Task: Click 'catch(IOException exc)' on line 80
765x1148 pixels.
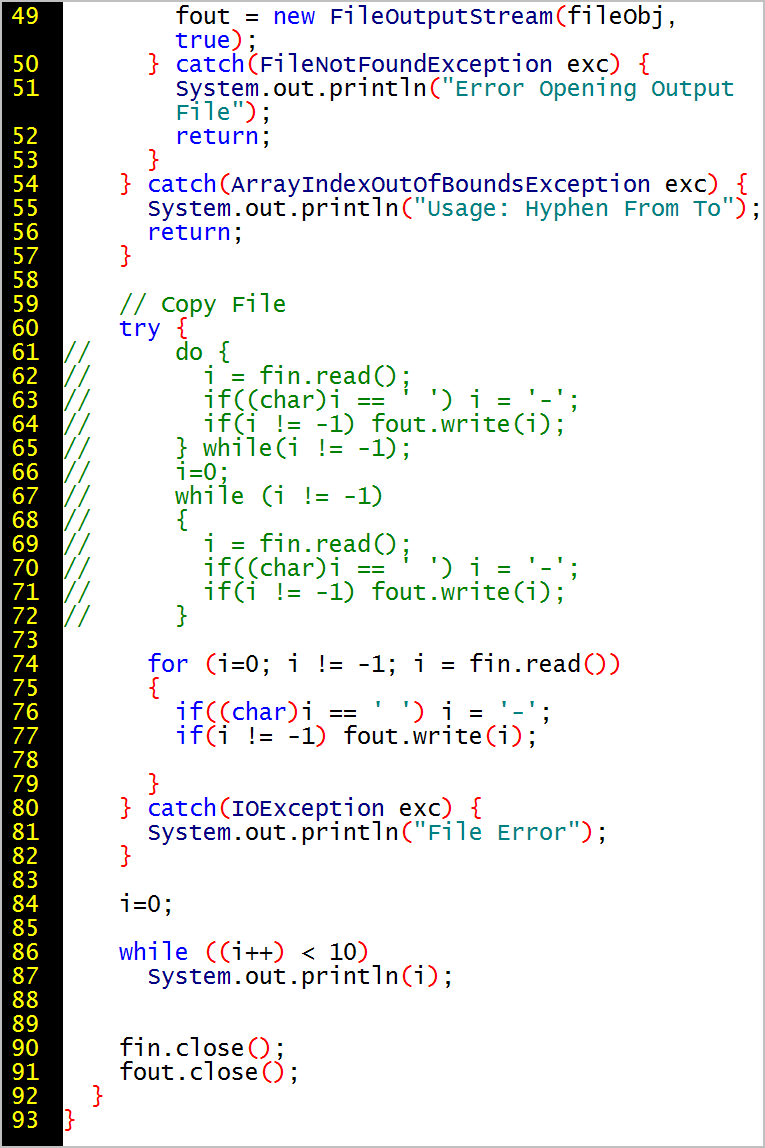Action: [x=300, y=808]
